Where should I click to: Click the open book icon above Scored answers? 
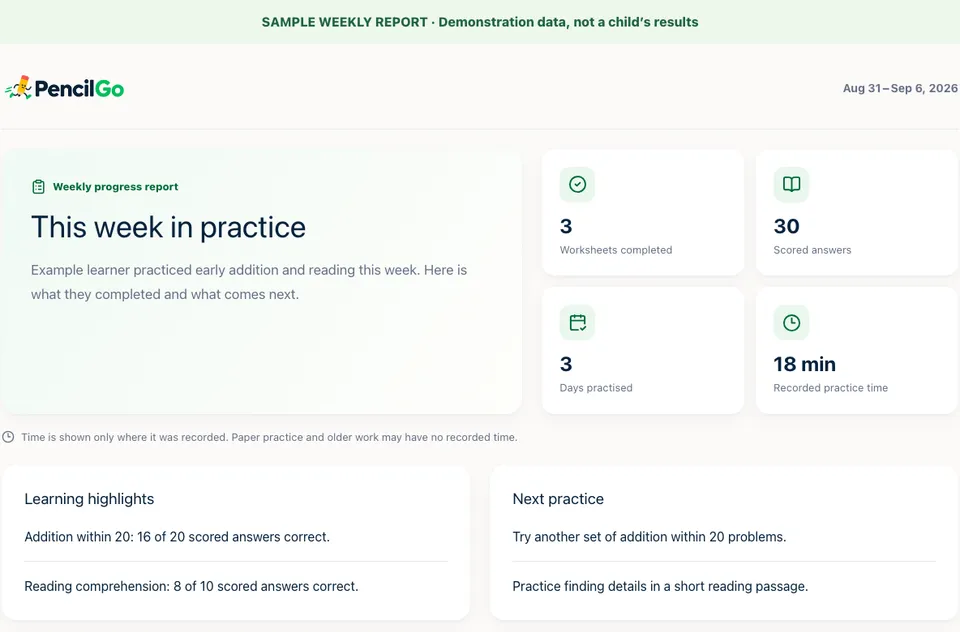[x=791, y=184]
